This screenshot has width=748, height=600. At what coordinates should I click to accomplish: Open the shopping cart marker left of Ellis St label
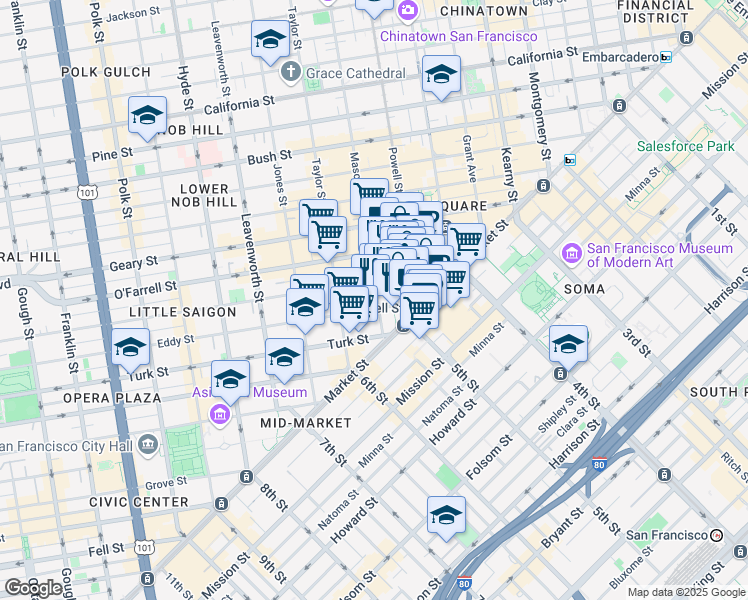(x=349, y=305)
